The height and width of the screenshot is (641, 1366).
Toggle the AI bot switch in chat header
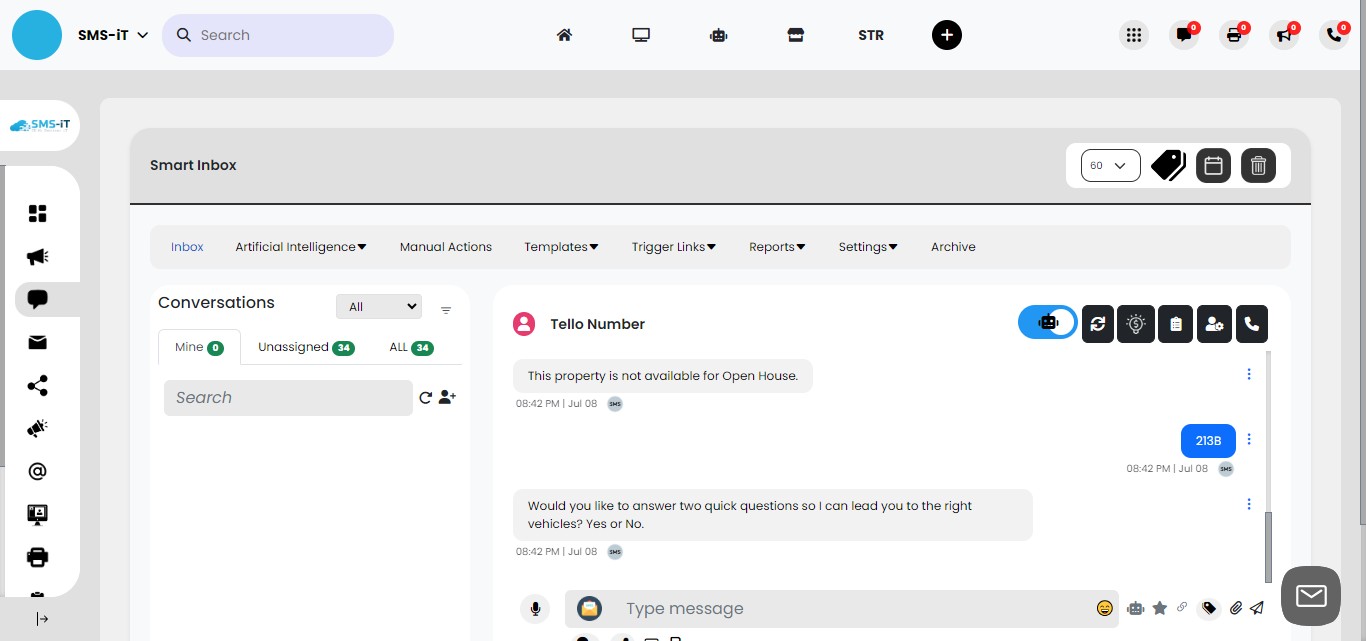point(1047,323)
